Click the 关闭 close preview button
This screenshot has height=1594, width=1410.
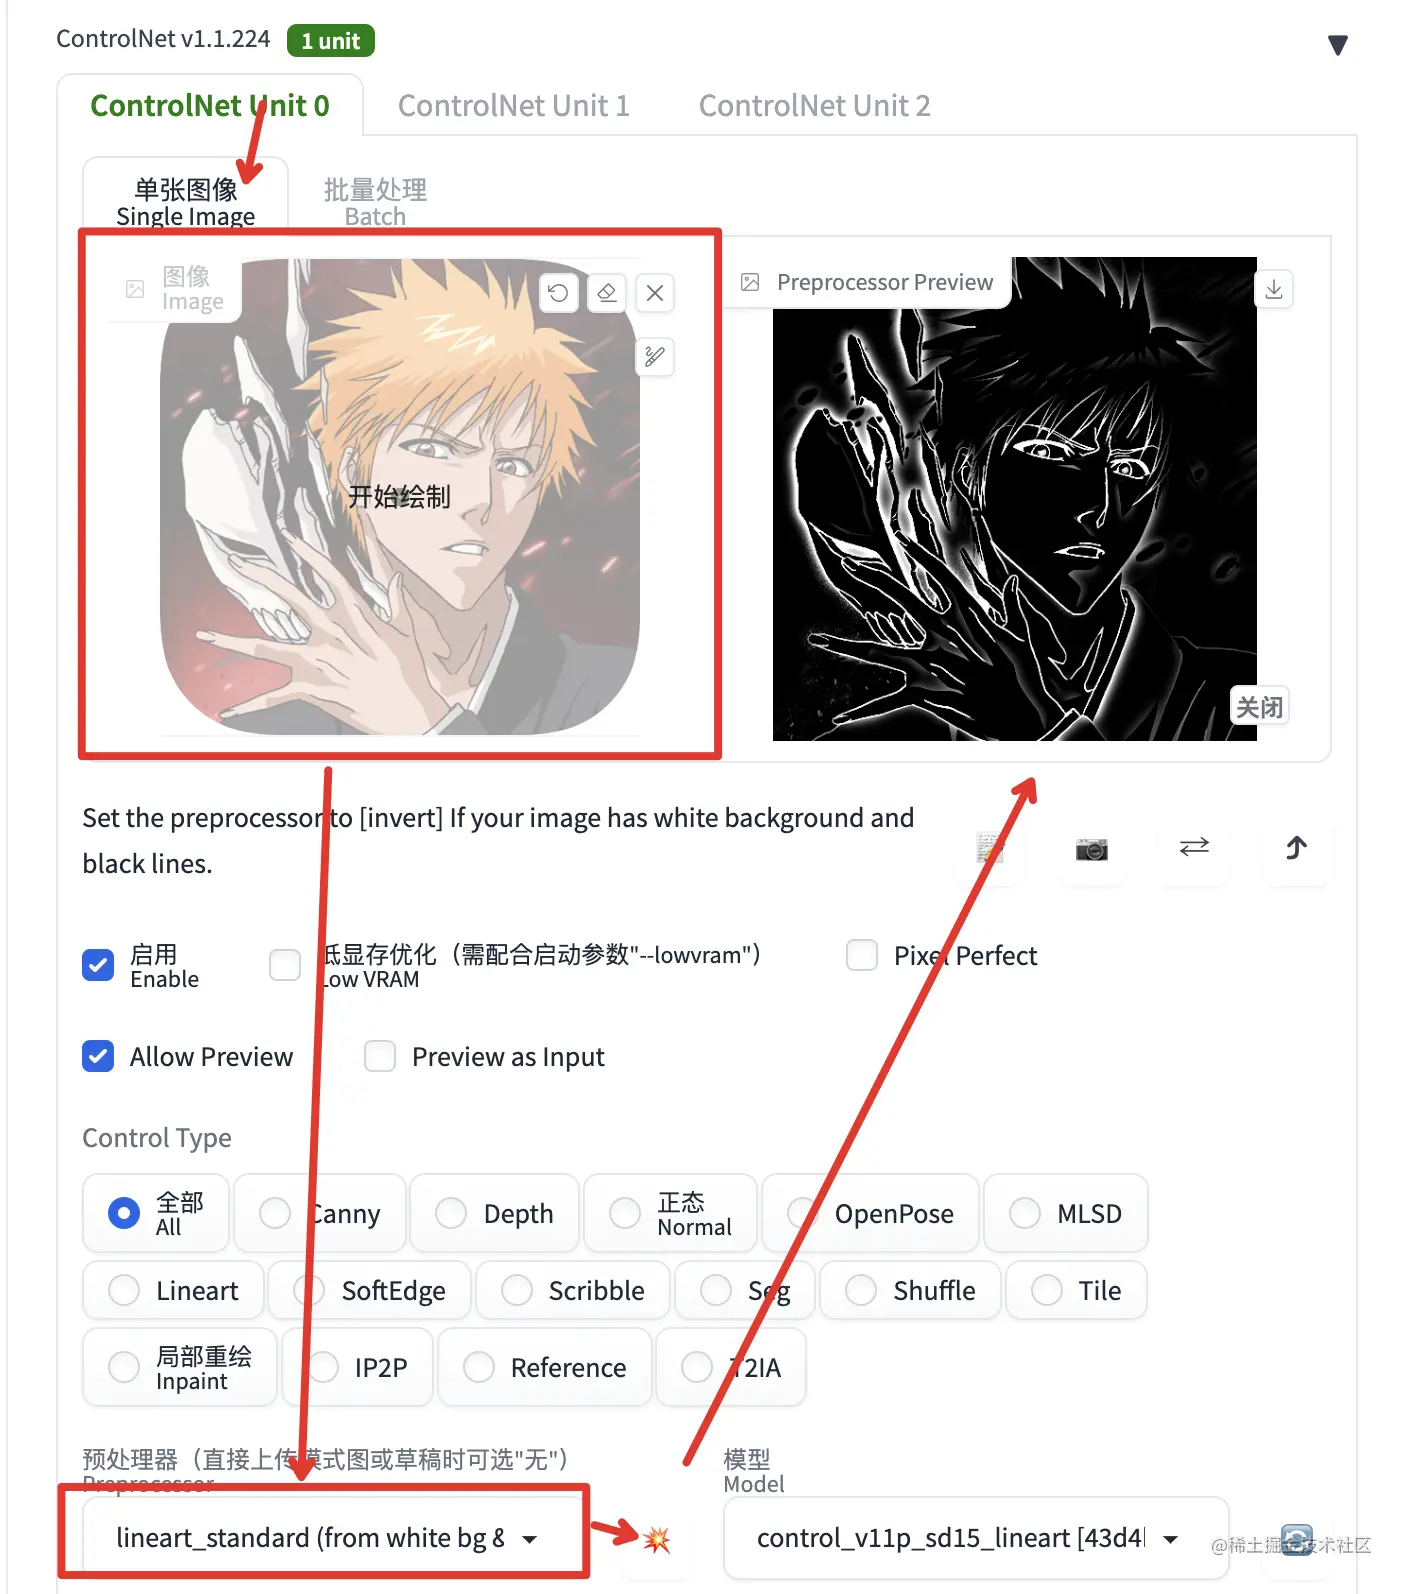[x=1259, y=707]
